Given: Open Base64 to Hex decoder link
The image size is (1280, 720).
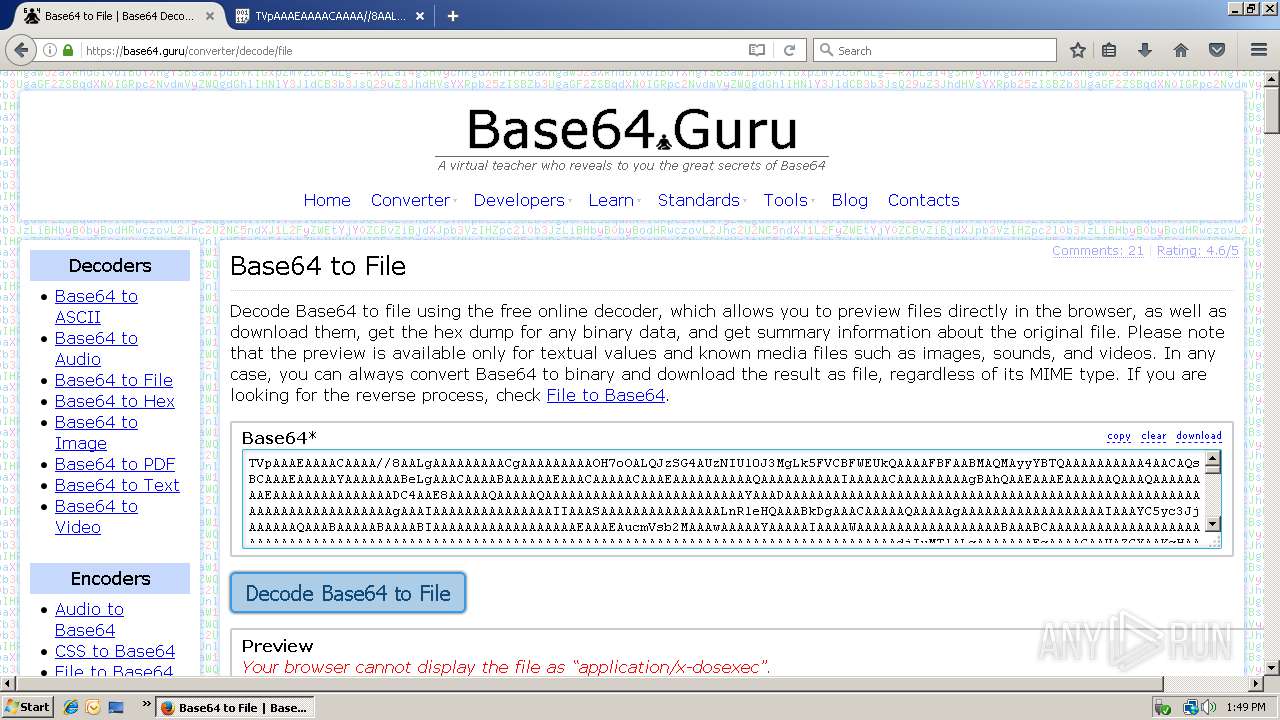Looking at the screenshot, I should coord(115,401).
